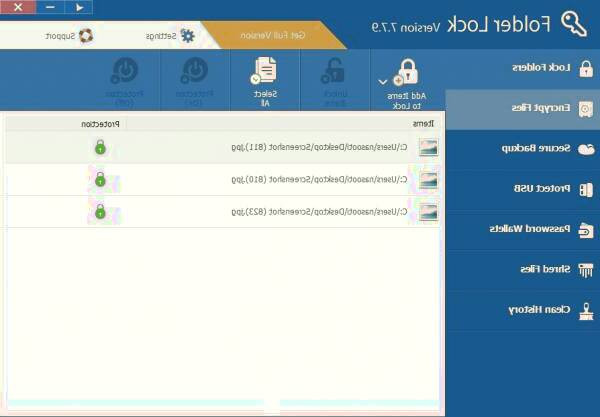This screenshot has width=600, height=417.
Task: Open Settings from the top bar
Action: click(x=170, y=36)
